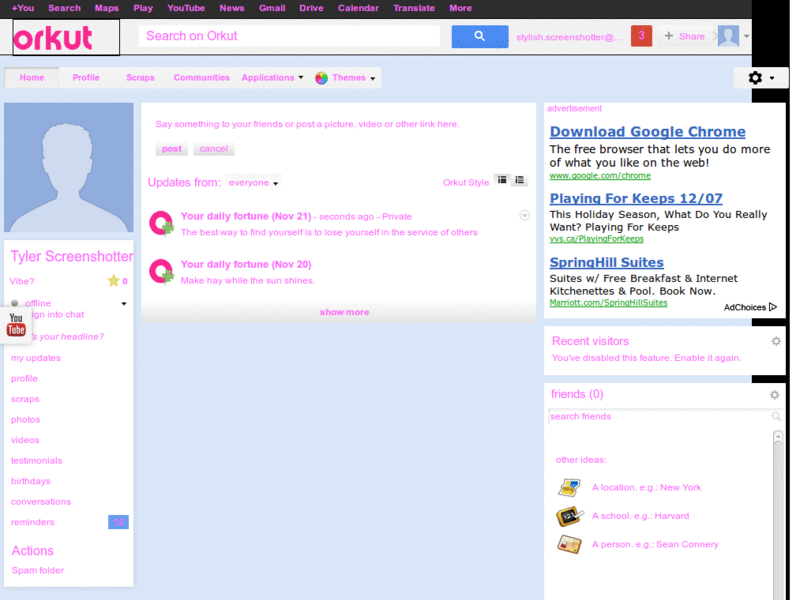Click Orkut Style link
Screen dimensions: 800x600
[x=466, y=183]
